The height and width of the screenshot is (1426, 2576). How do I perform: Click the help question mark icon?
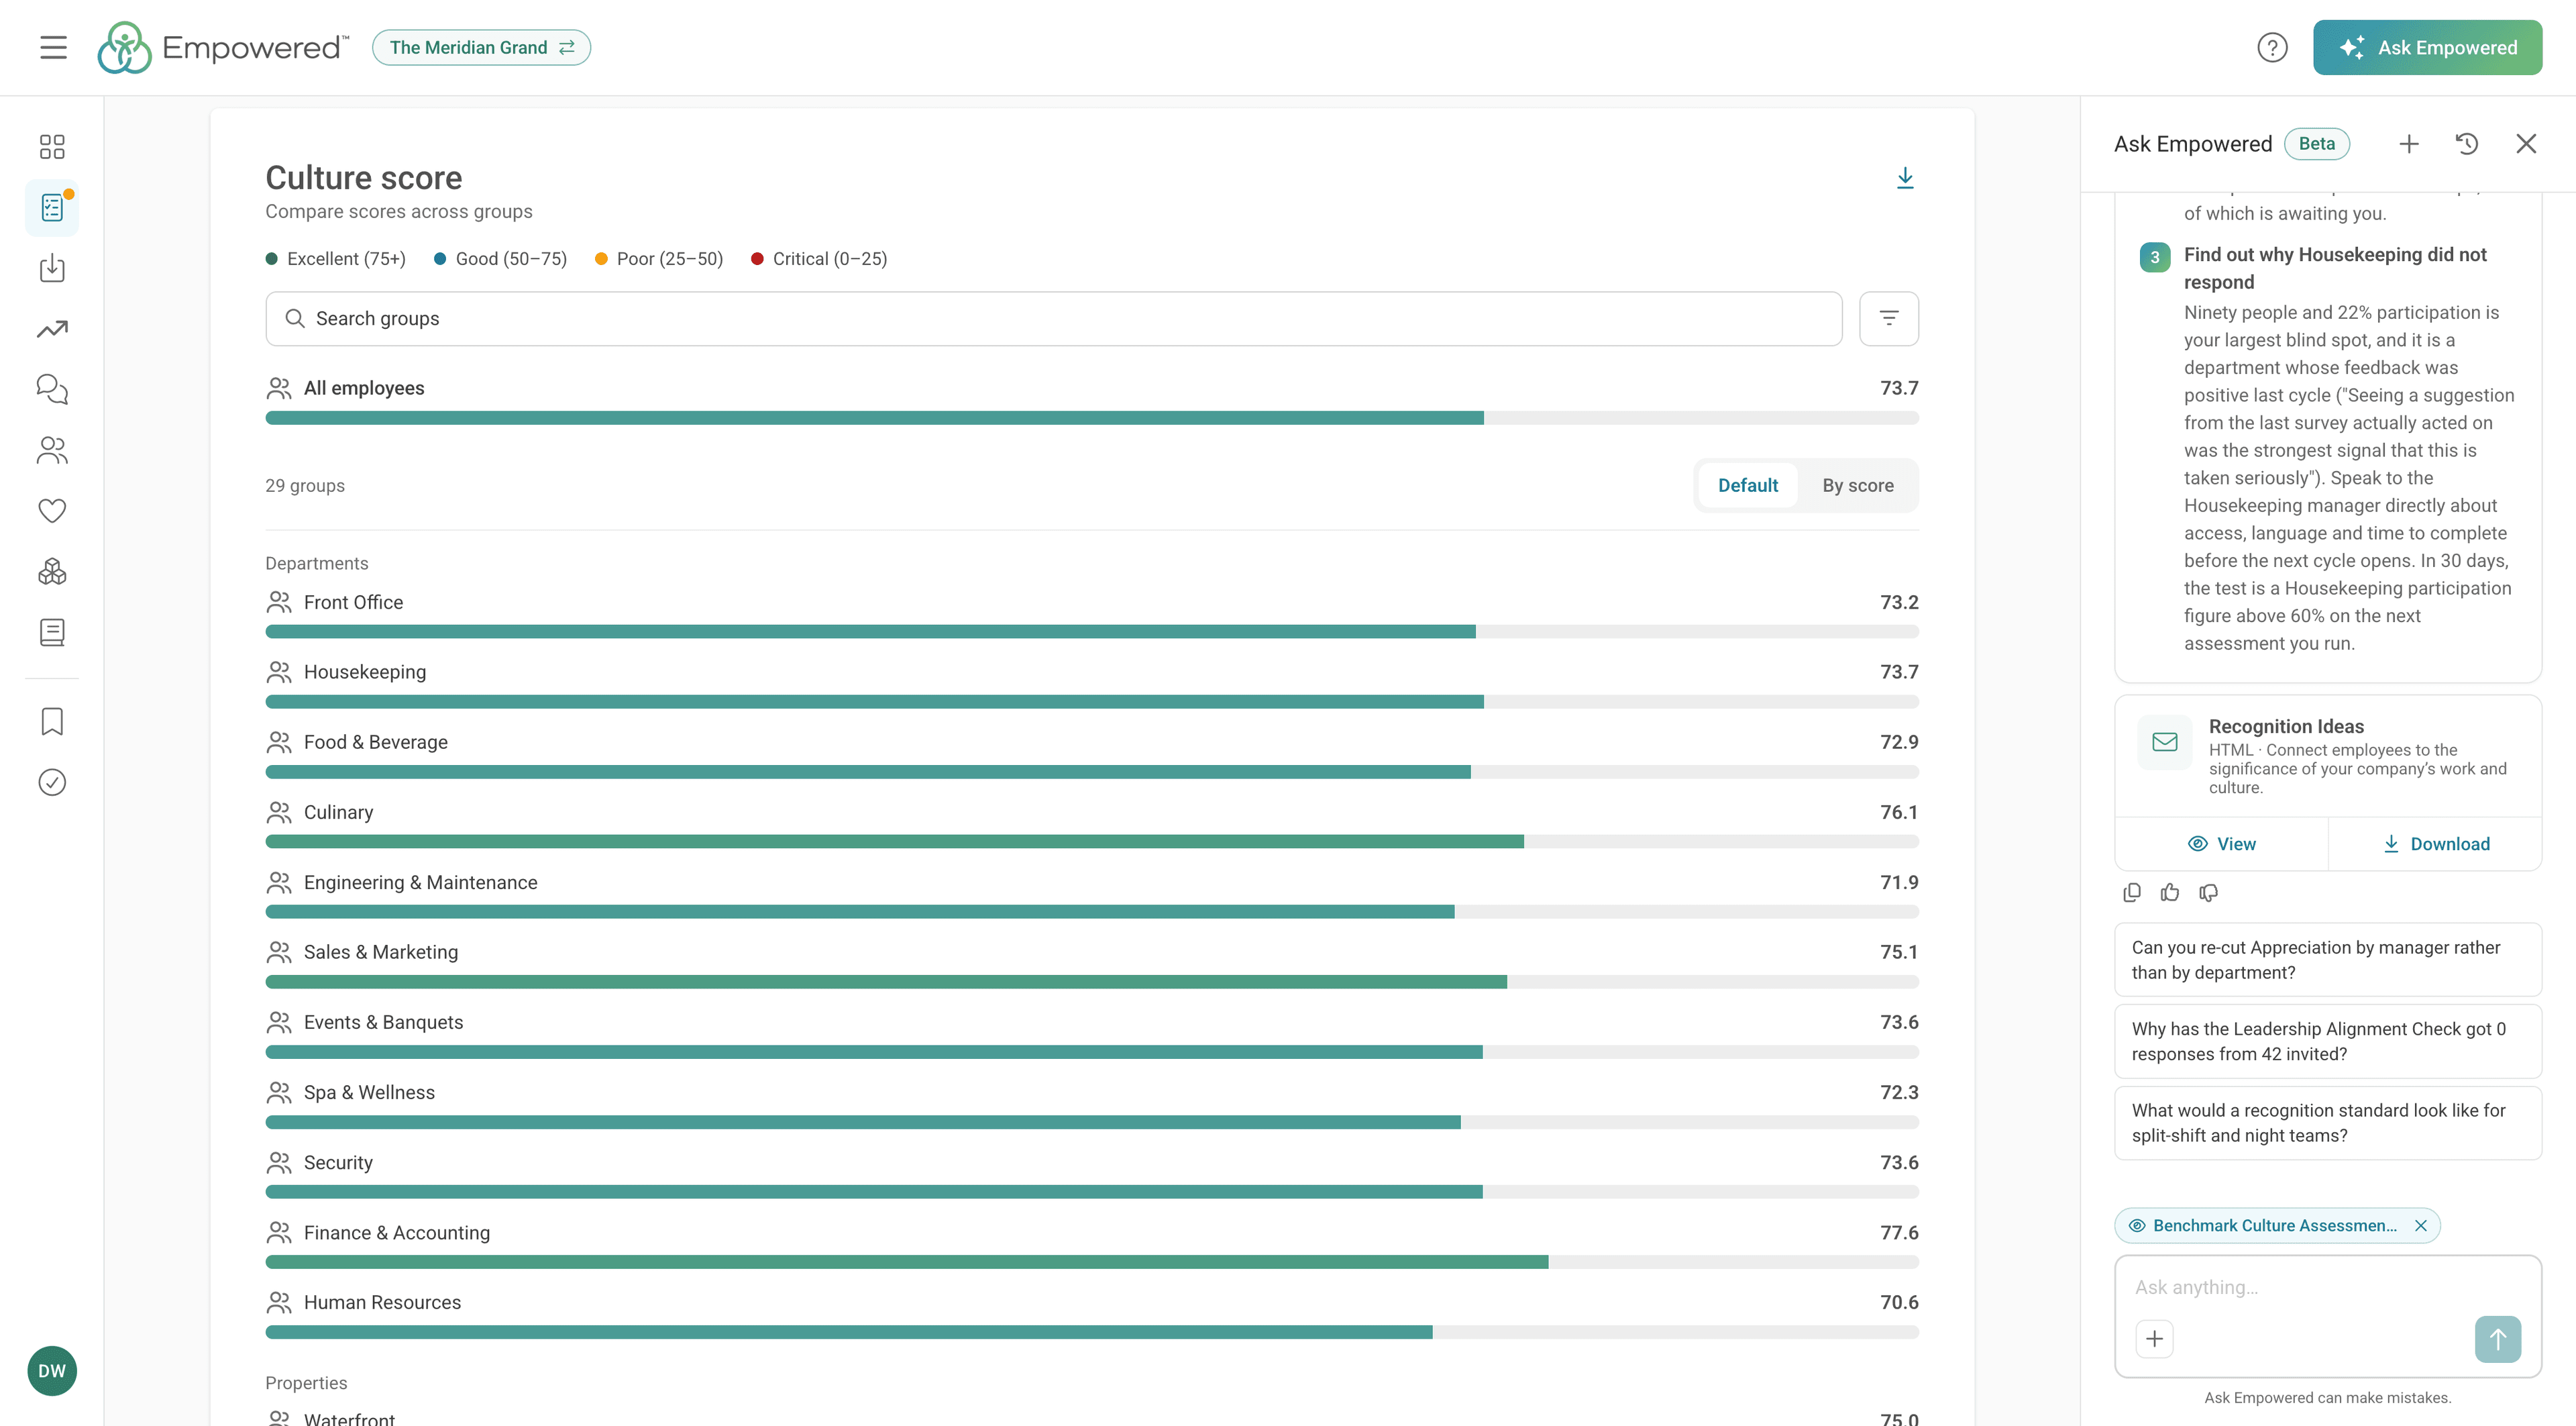pos(2271,47)
